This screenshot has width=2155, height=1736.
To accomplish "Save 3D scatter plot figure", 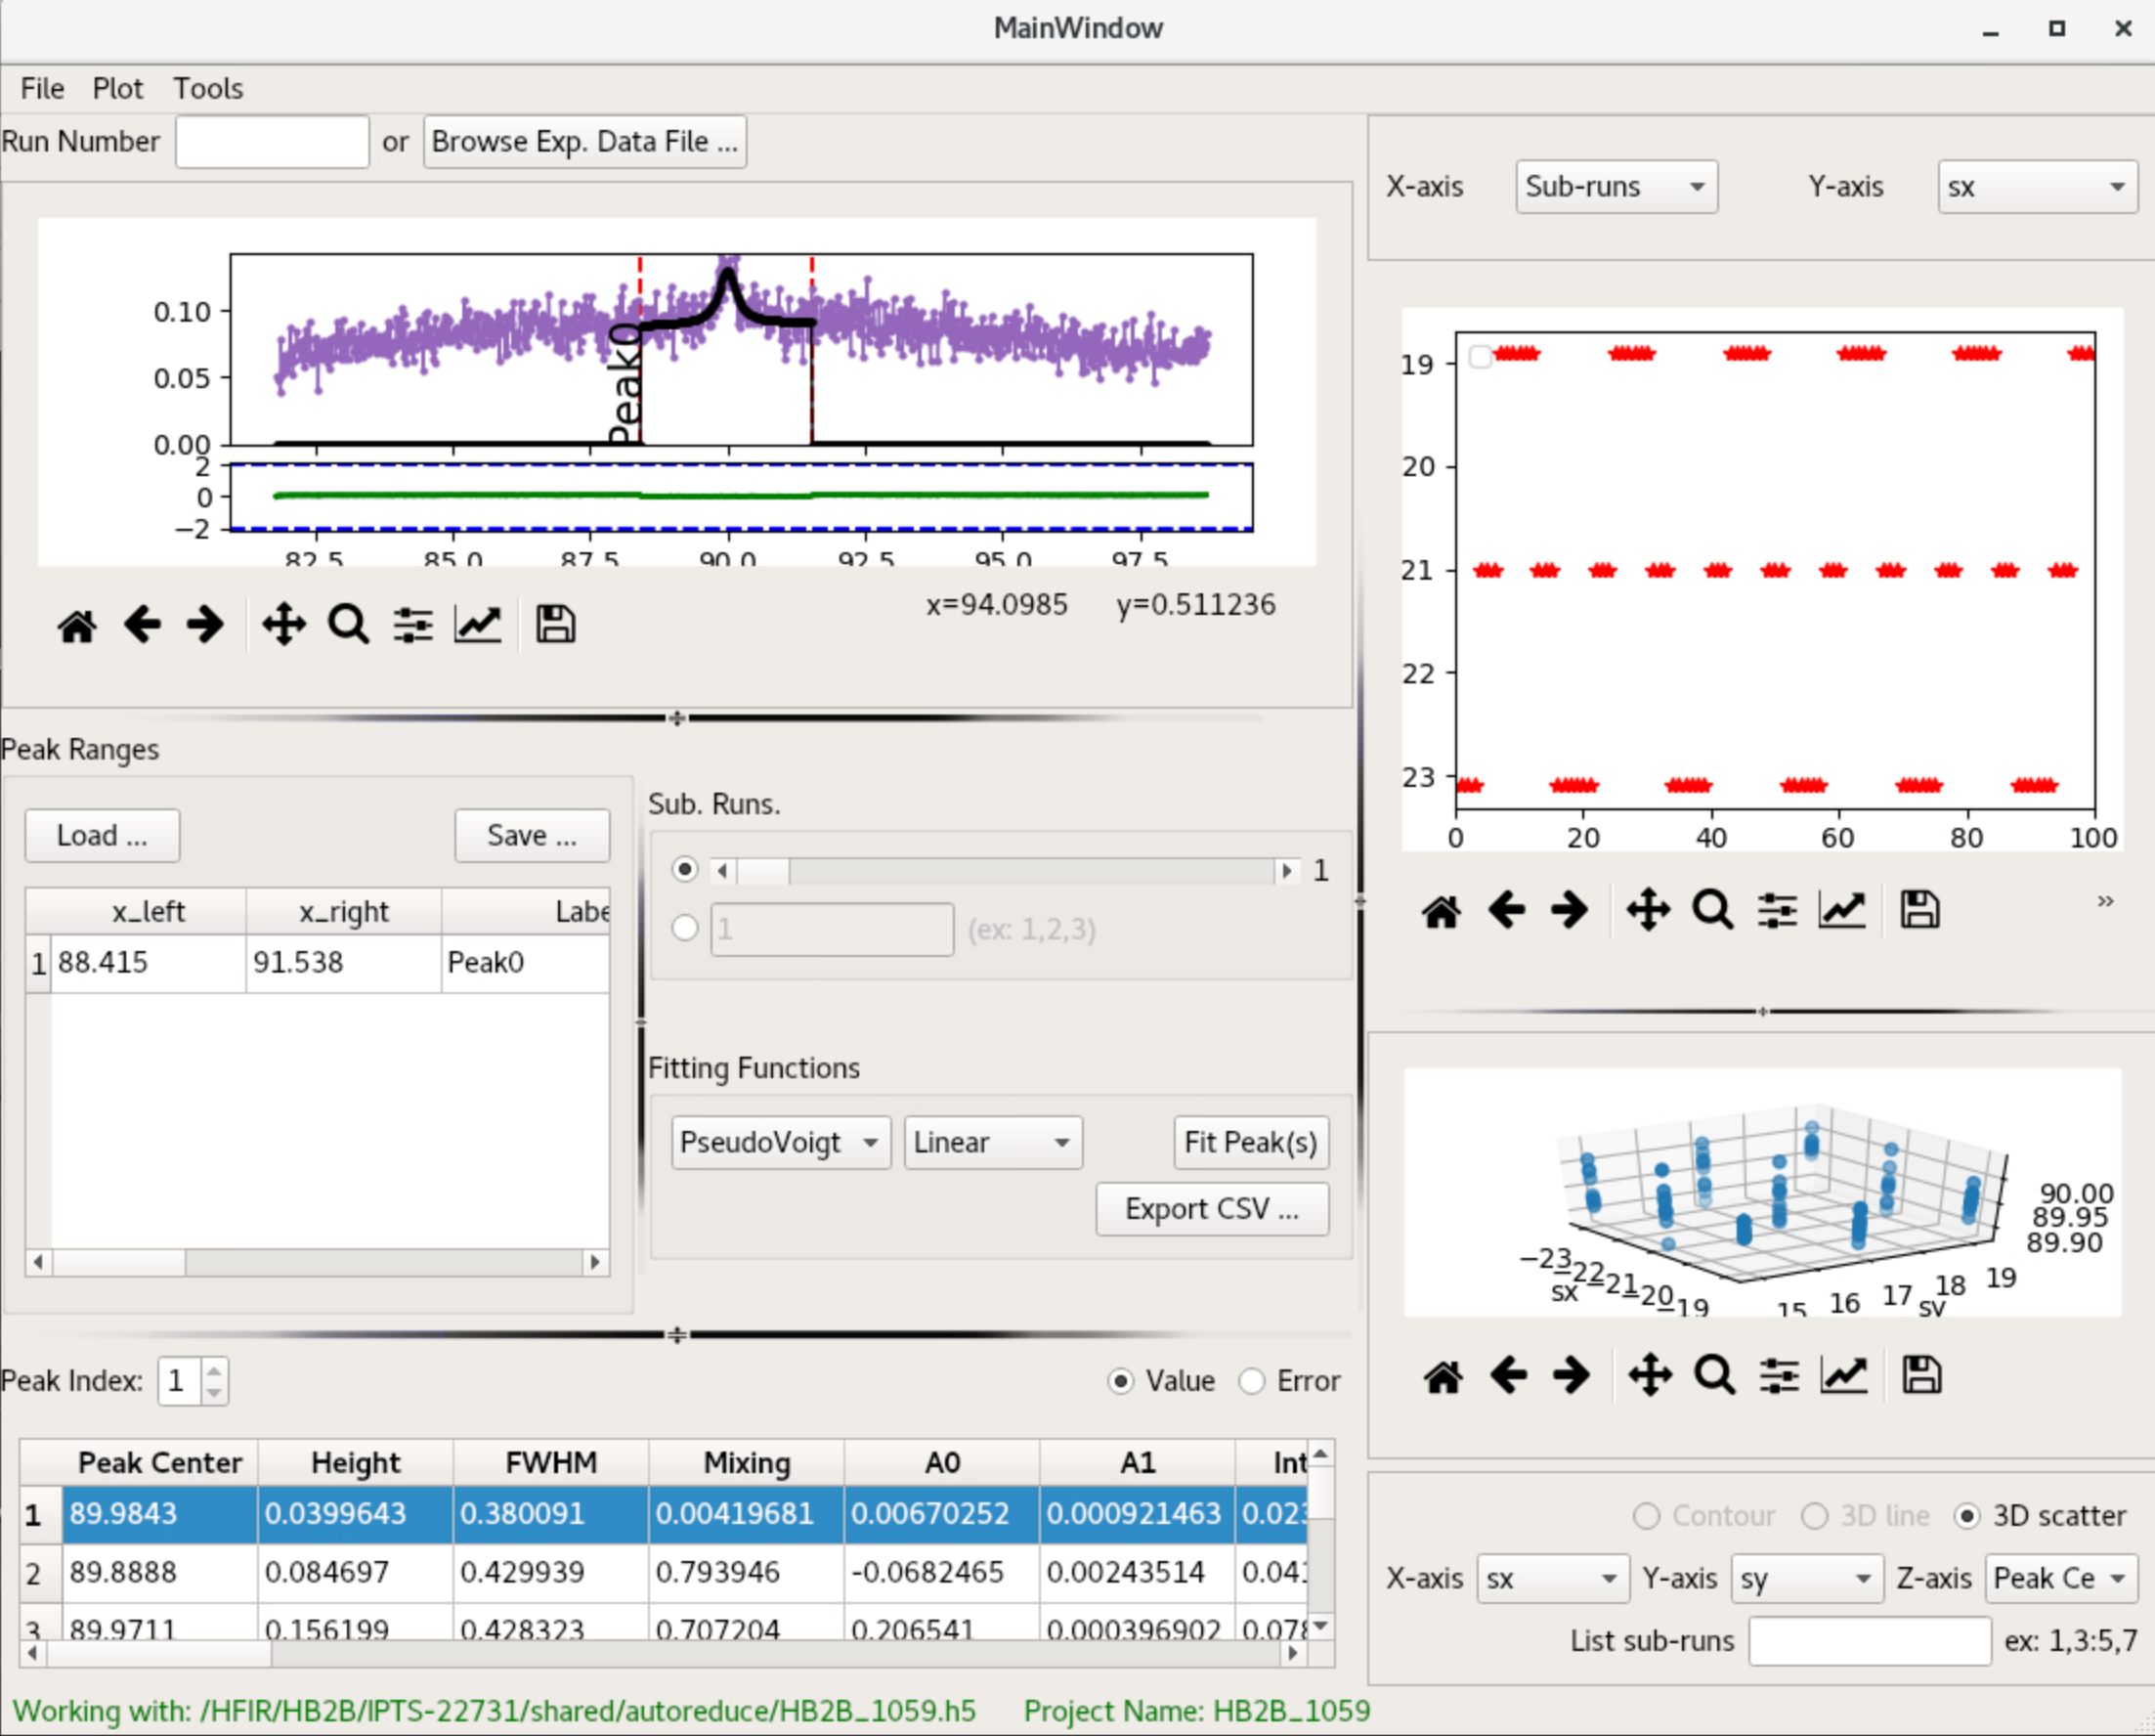I will [1922, 1376].
